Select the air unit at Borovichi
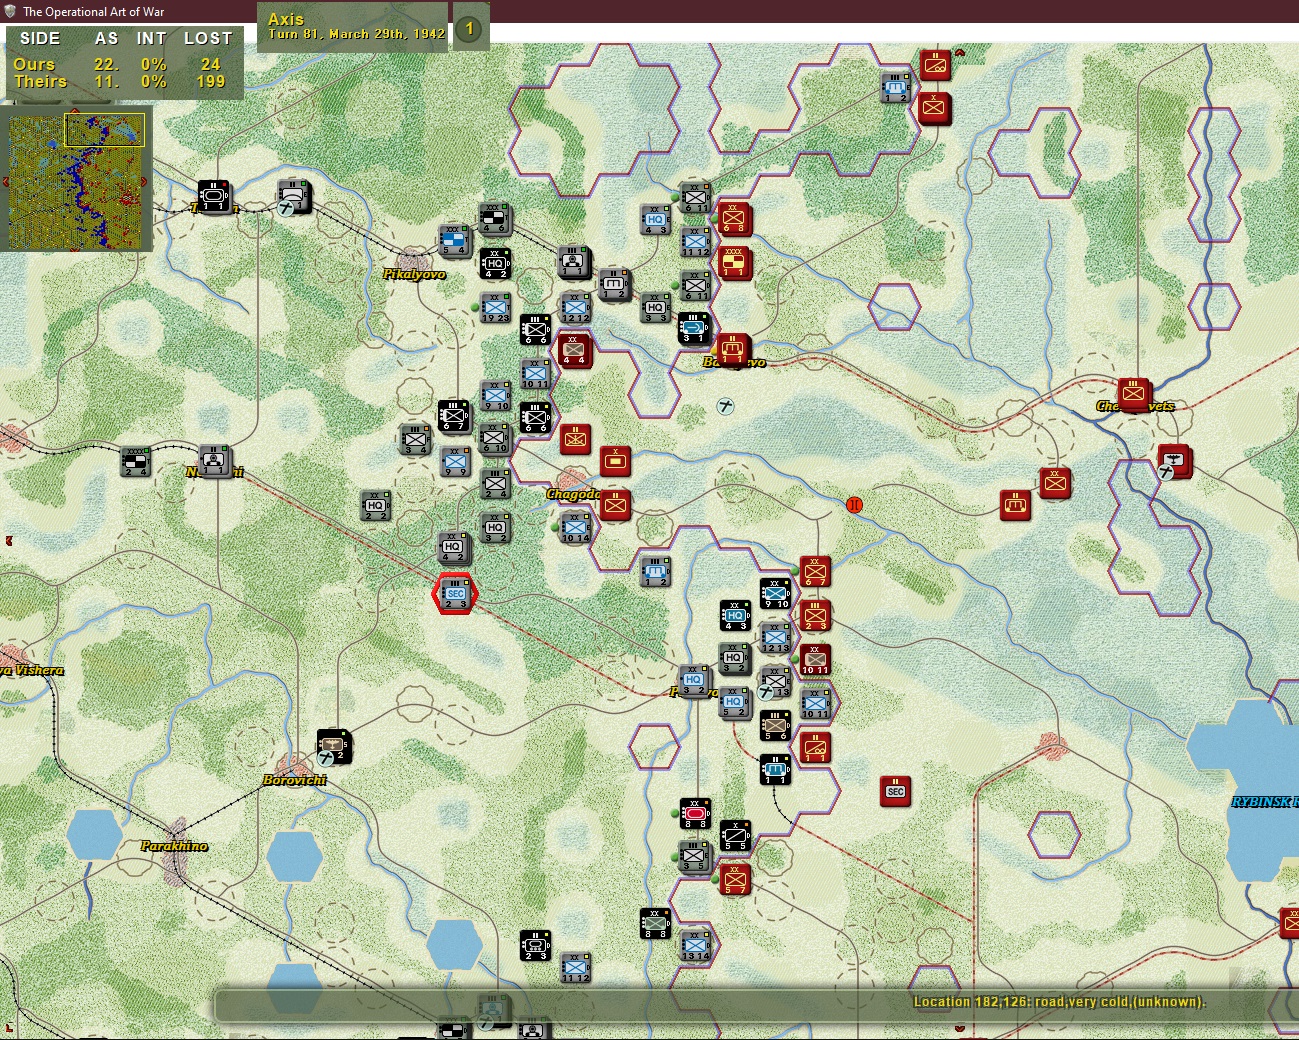Viewport: 1299px width, 1040px height. tap(333, 747)
